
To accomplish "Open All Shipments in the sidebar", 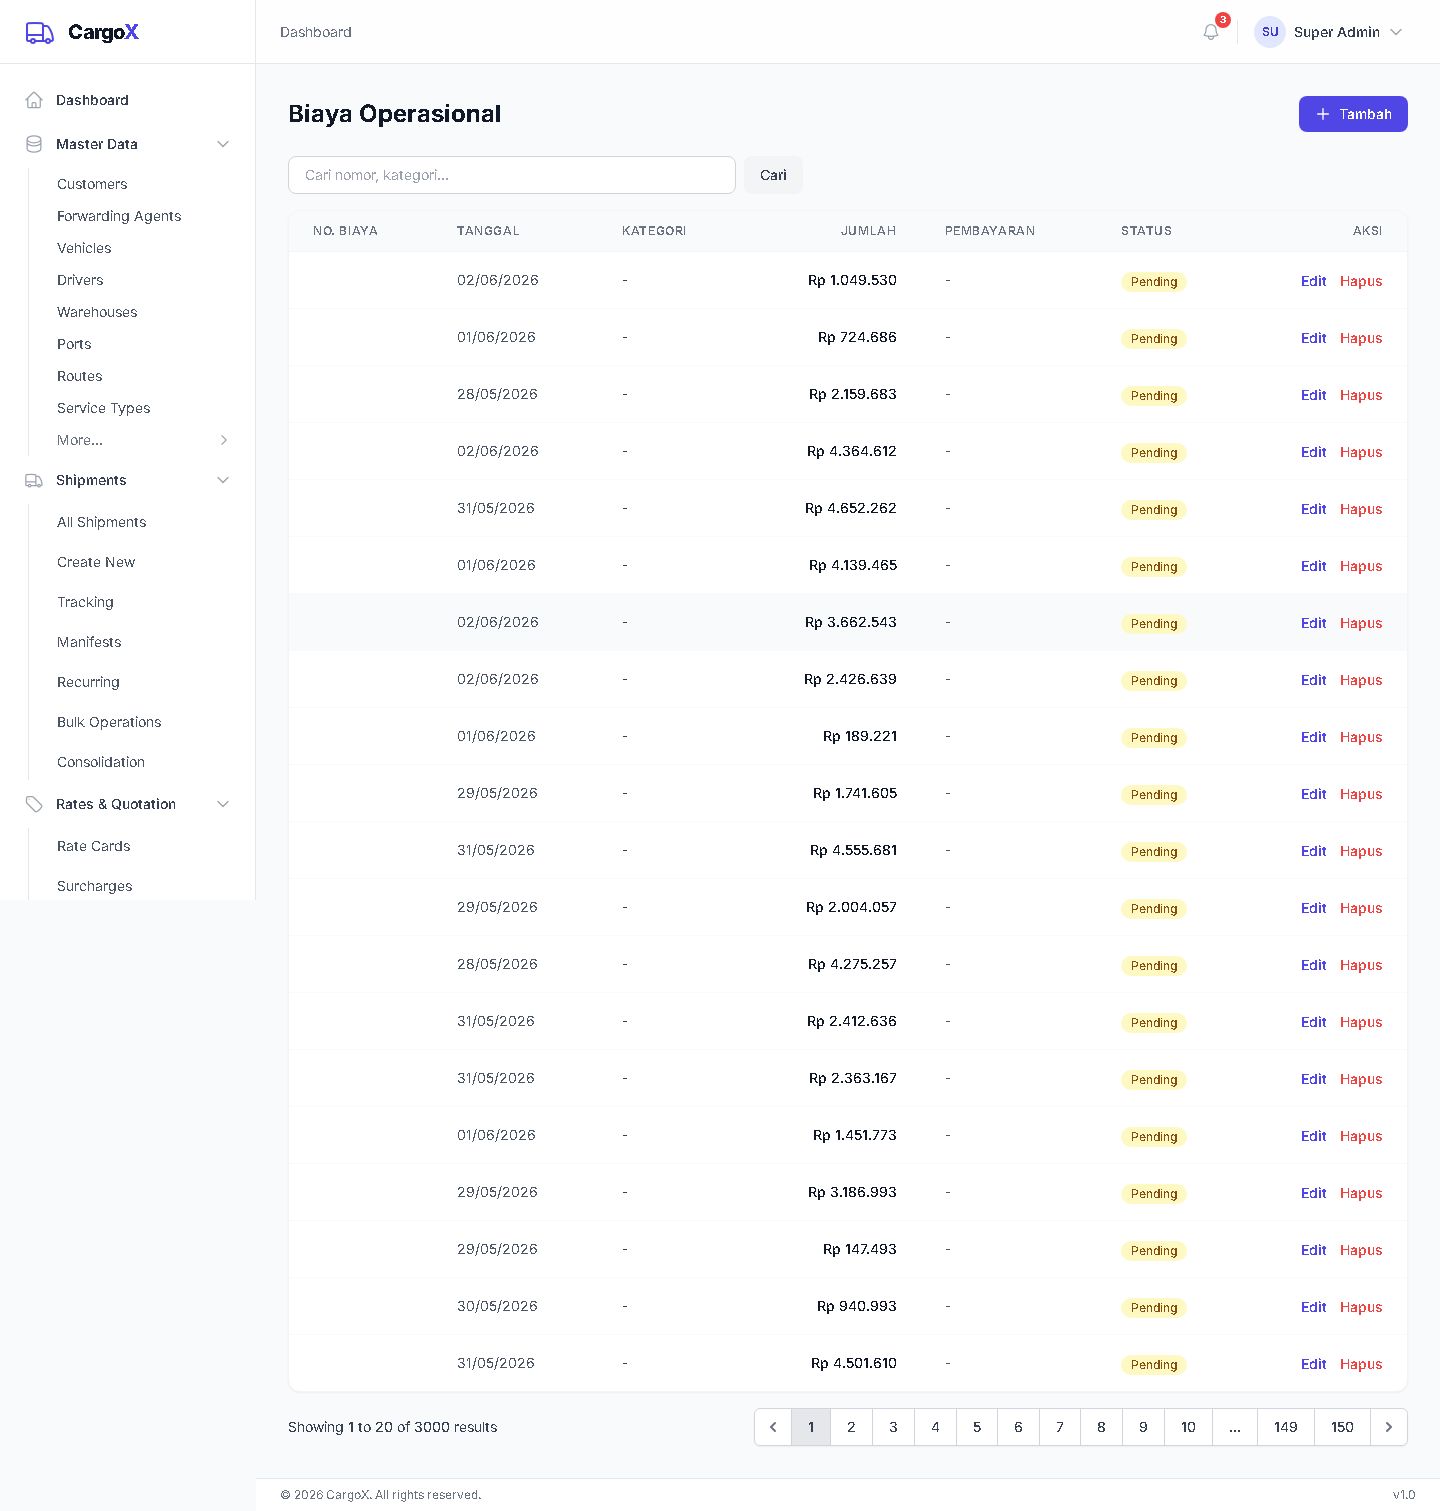I will 102,522.
